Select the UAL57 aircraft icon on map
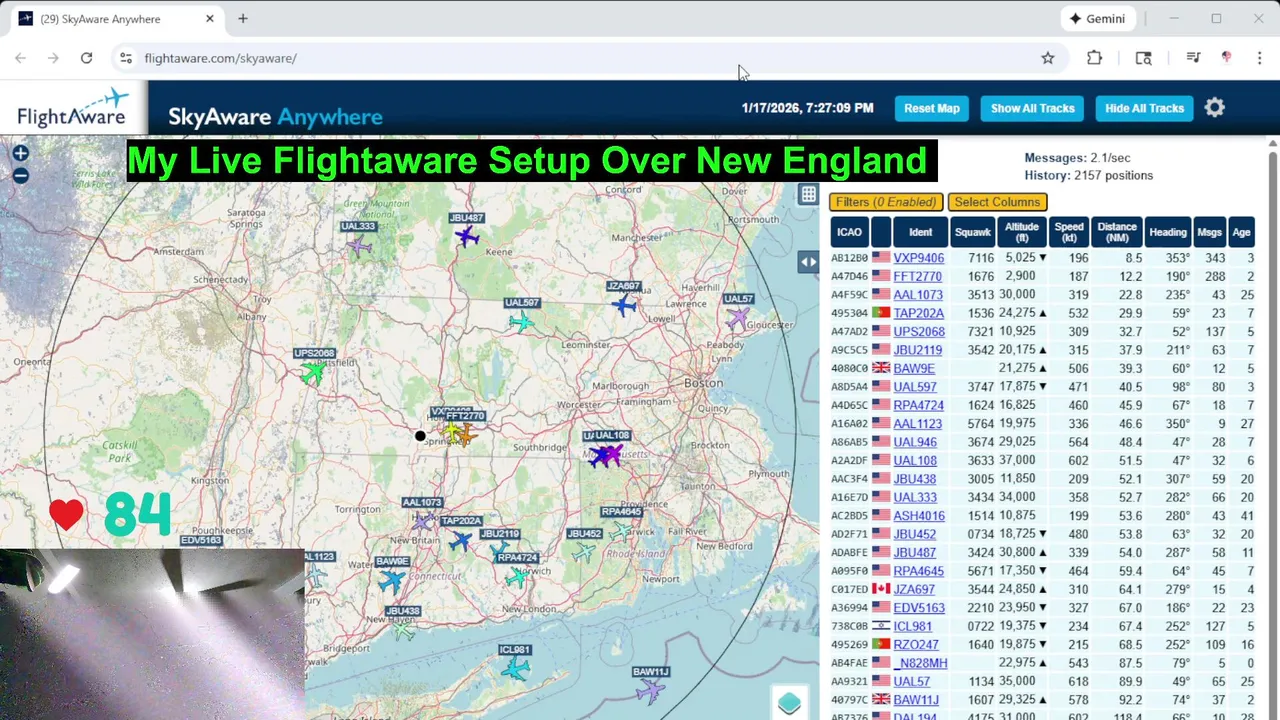 point(738,318)
